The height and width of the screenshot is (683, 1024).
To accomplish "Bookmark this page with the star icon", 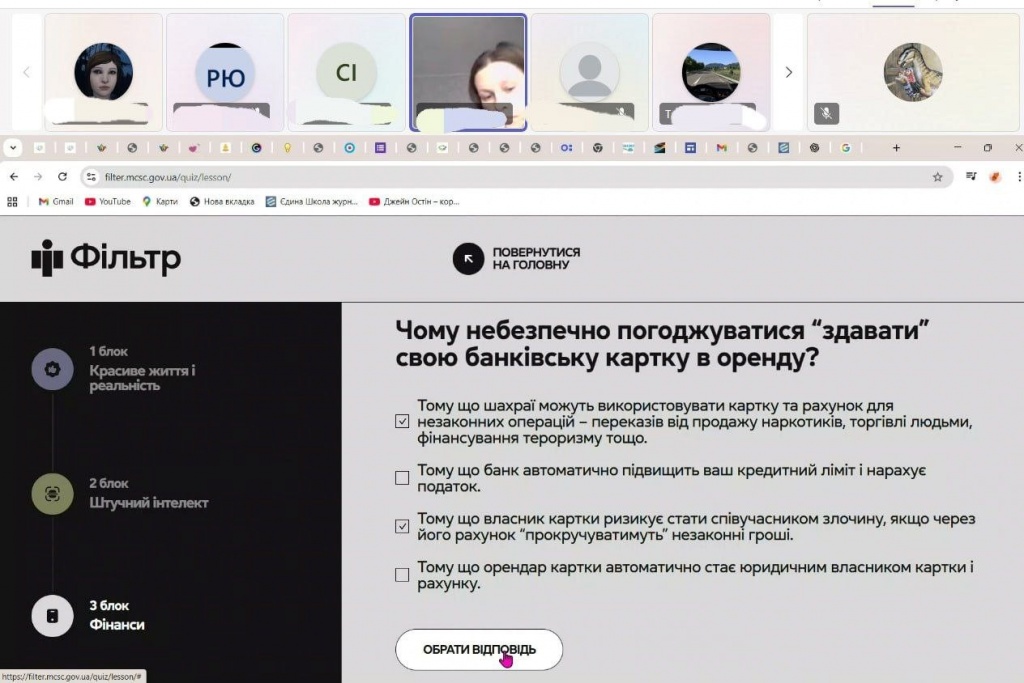I will [937, 177].
